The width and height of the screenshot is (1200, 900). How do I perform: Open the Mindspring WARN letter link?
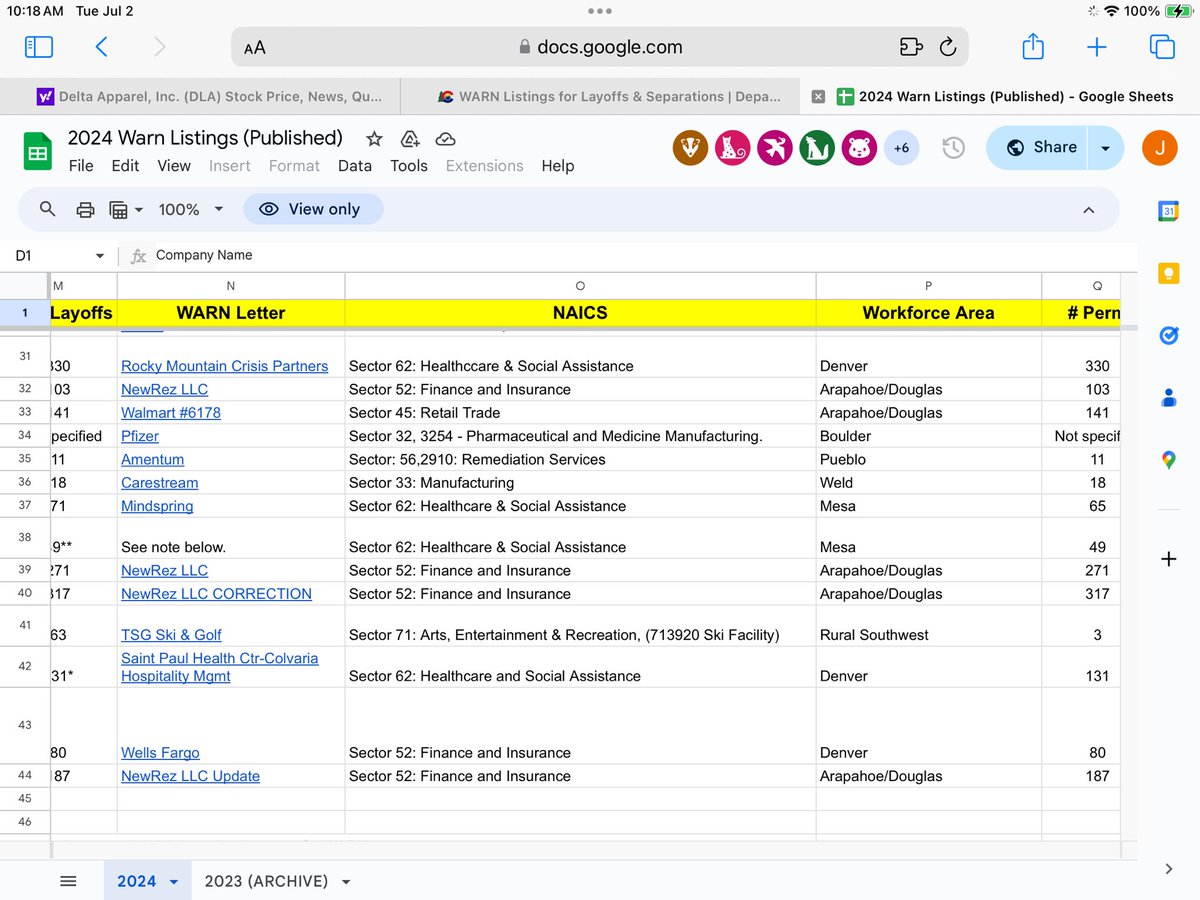[x=157, y=506]
